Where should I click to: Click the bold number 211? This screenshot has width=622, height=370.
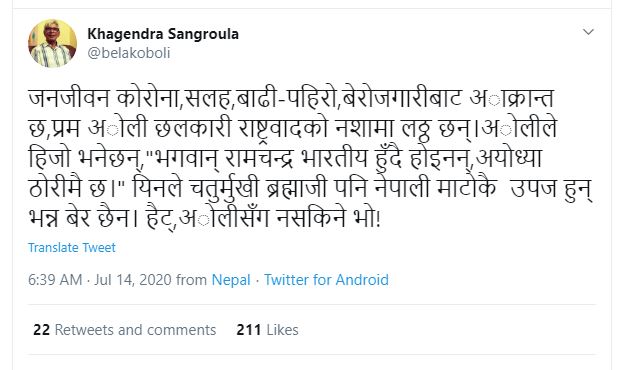click(249, 330)
